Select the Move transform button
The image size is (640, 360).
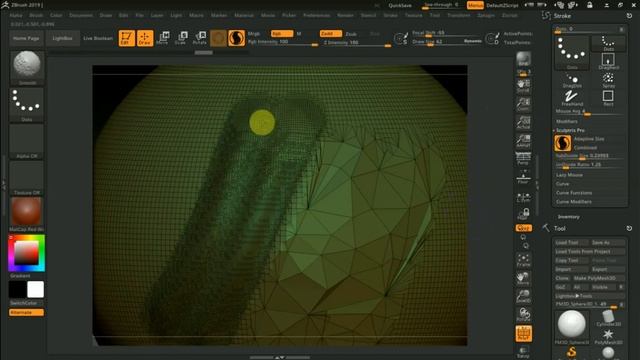[x=163, y=38]
